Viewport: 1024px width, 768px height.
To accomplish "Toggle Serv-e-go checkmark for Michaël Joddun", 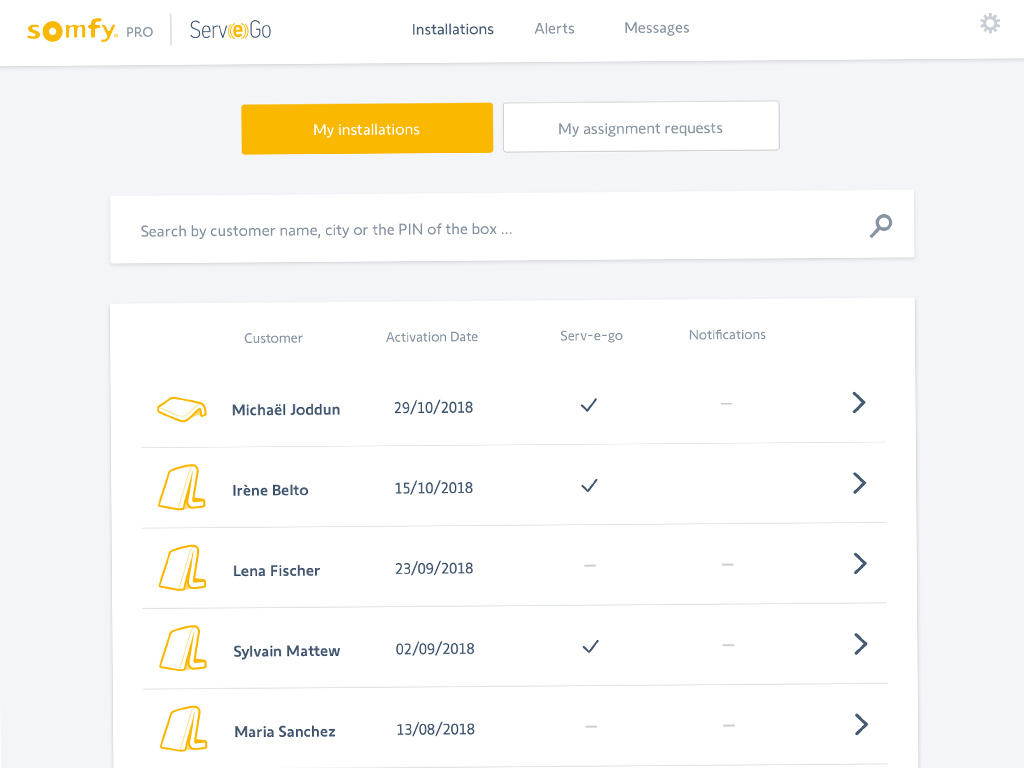I will (589, 405).
